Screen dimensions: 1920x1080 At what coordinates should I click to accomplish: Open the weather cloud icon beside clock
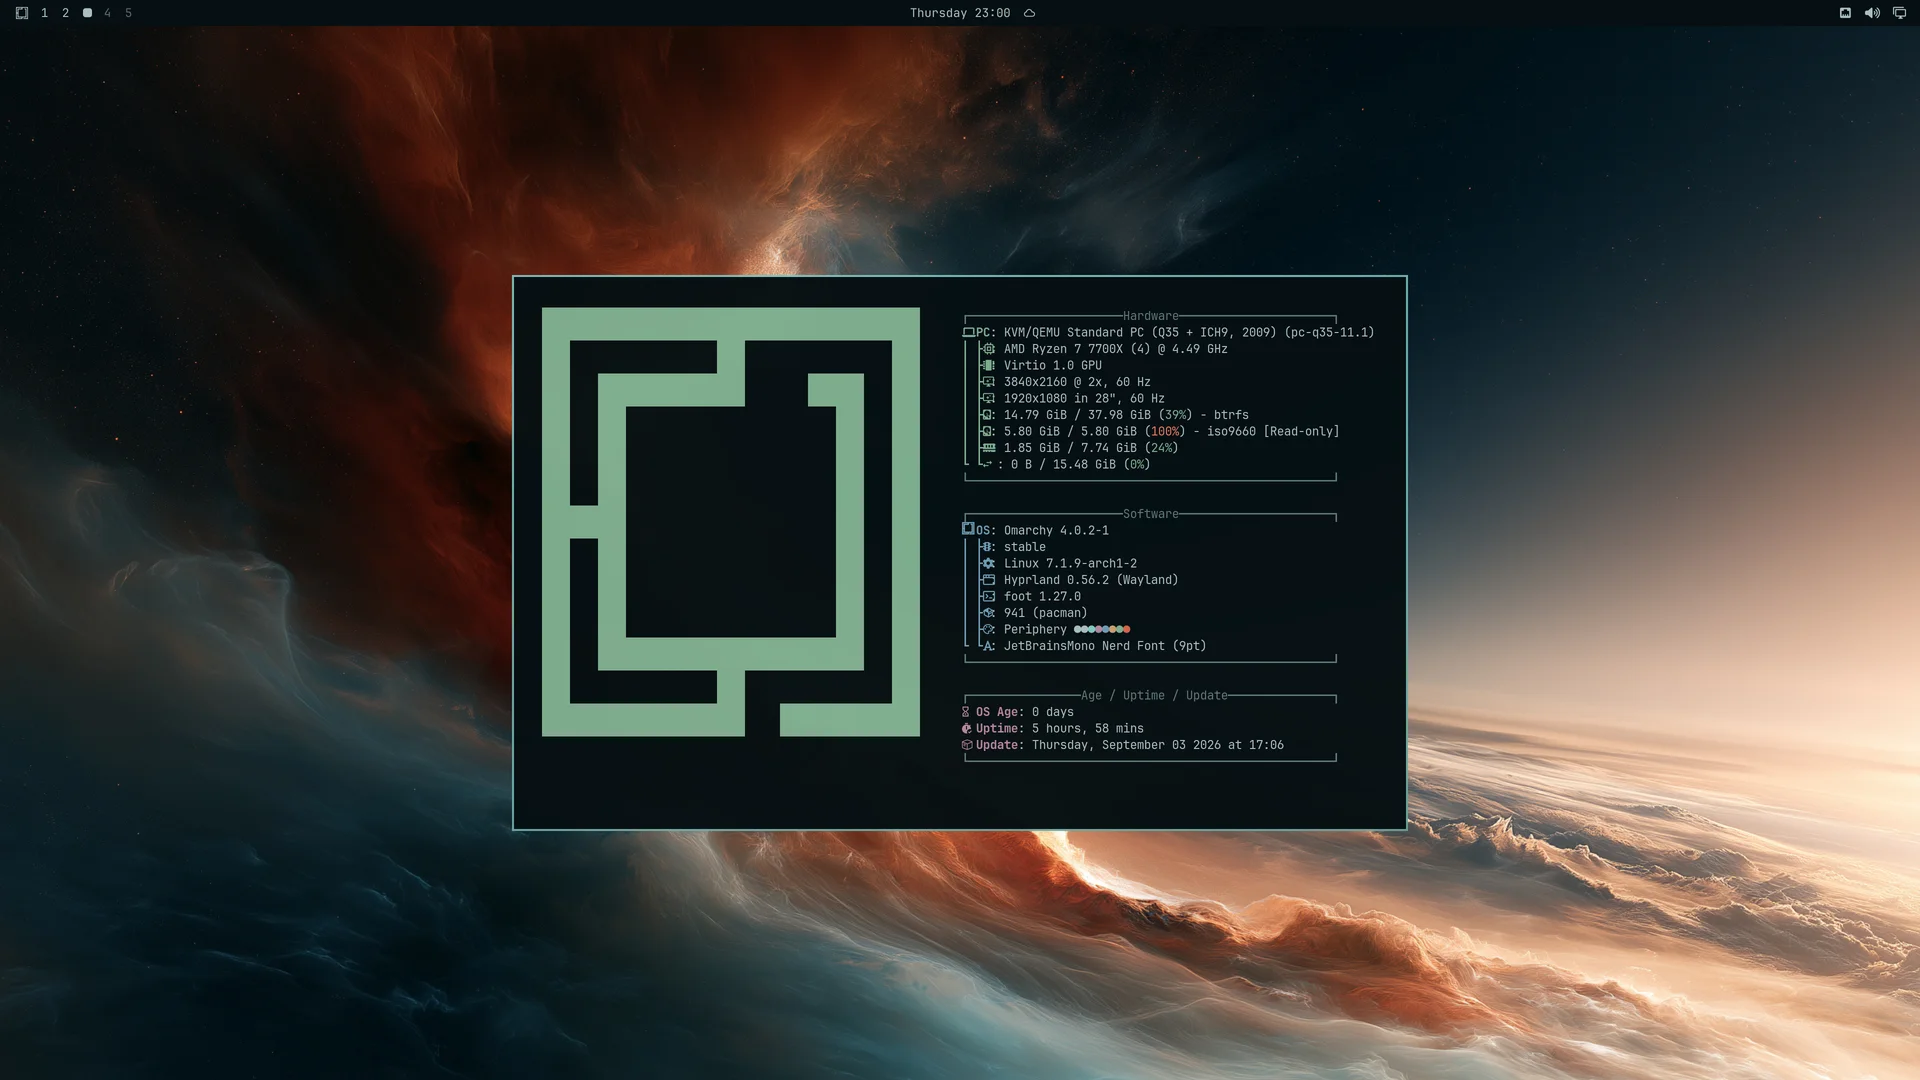point(1029,13)
